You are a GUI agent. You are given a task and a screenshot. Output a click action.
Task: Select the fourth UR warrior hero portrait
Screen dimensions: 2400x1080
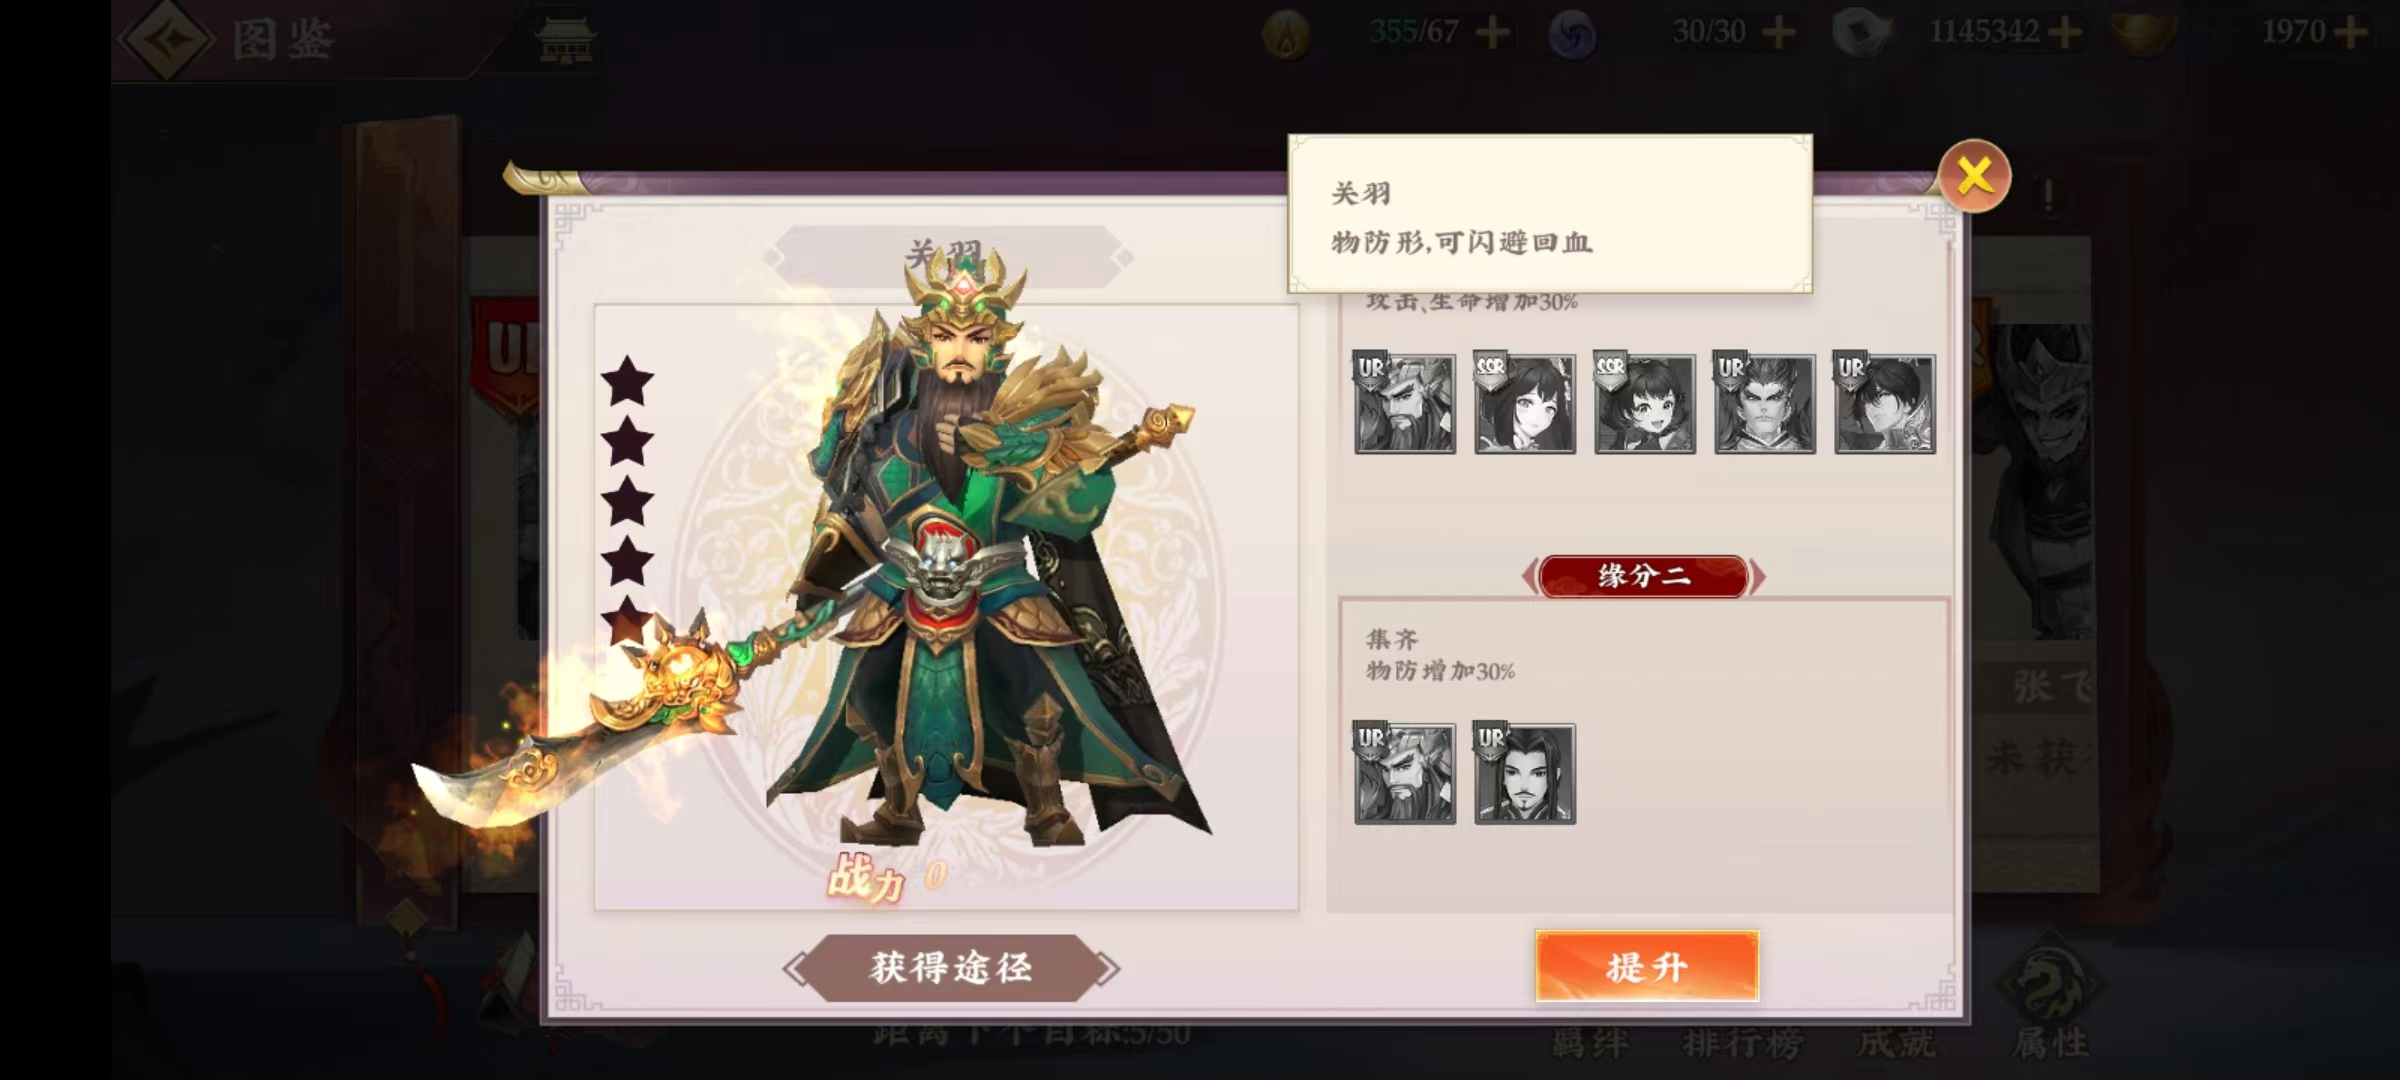point(1764,403)
